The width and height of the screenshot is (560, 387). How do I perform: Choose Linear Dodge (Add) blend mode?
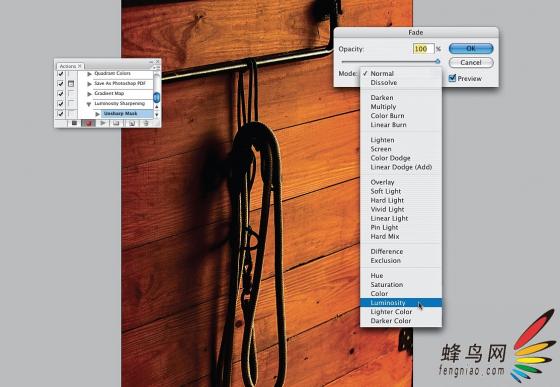coord(401,167)
